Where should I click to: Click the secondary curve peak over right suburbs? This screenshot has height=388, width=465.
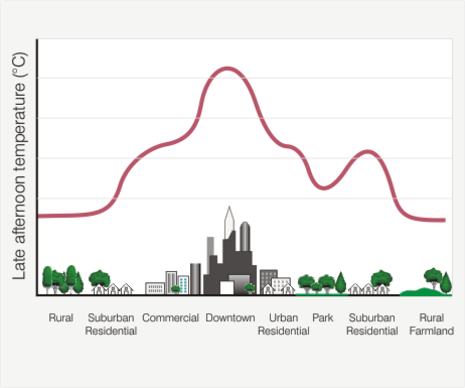pyautogui.click(x=367, y=152)
